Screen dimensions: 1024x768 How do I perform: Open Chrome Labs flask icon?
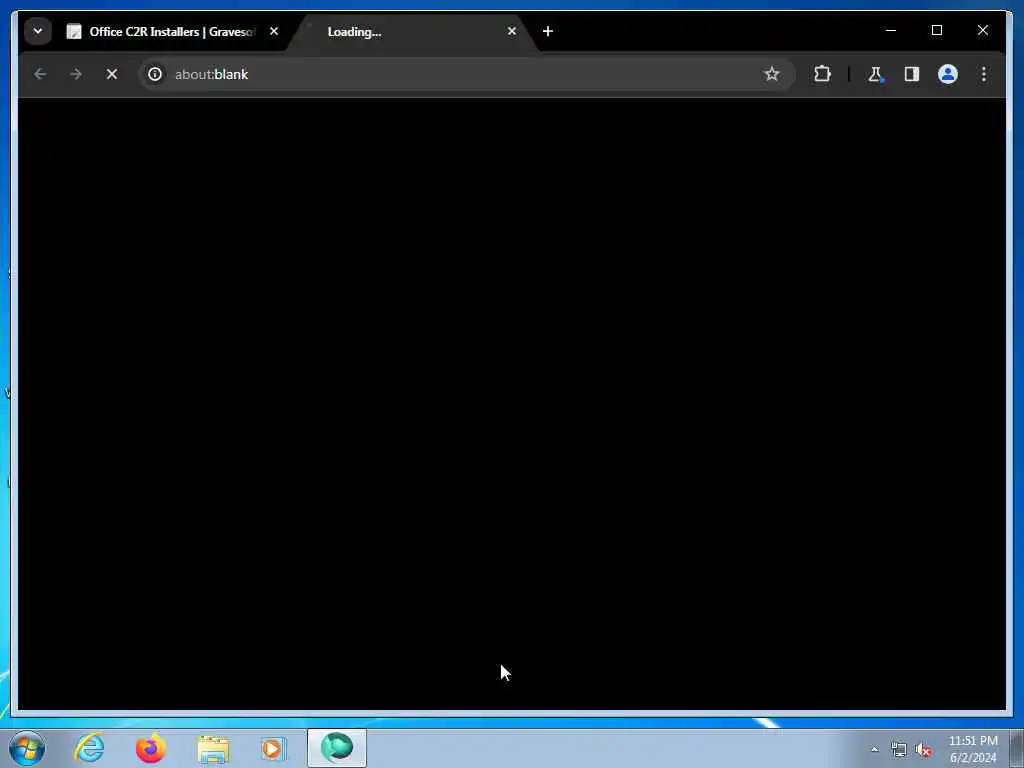click(x=876, y=74)
